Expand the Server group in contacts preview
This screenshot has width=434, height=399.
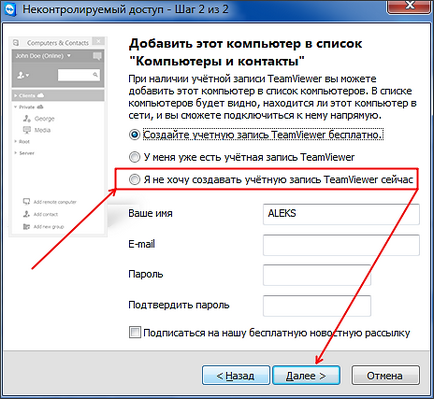pyautogui.click(x=15, y=153)
